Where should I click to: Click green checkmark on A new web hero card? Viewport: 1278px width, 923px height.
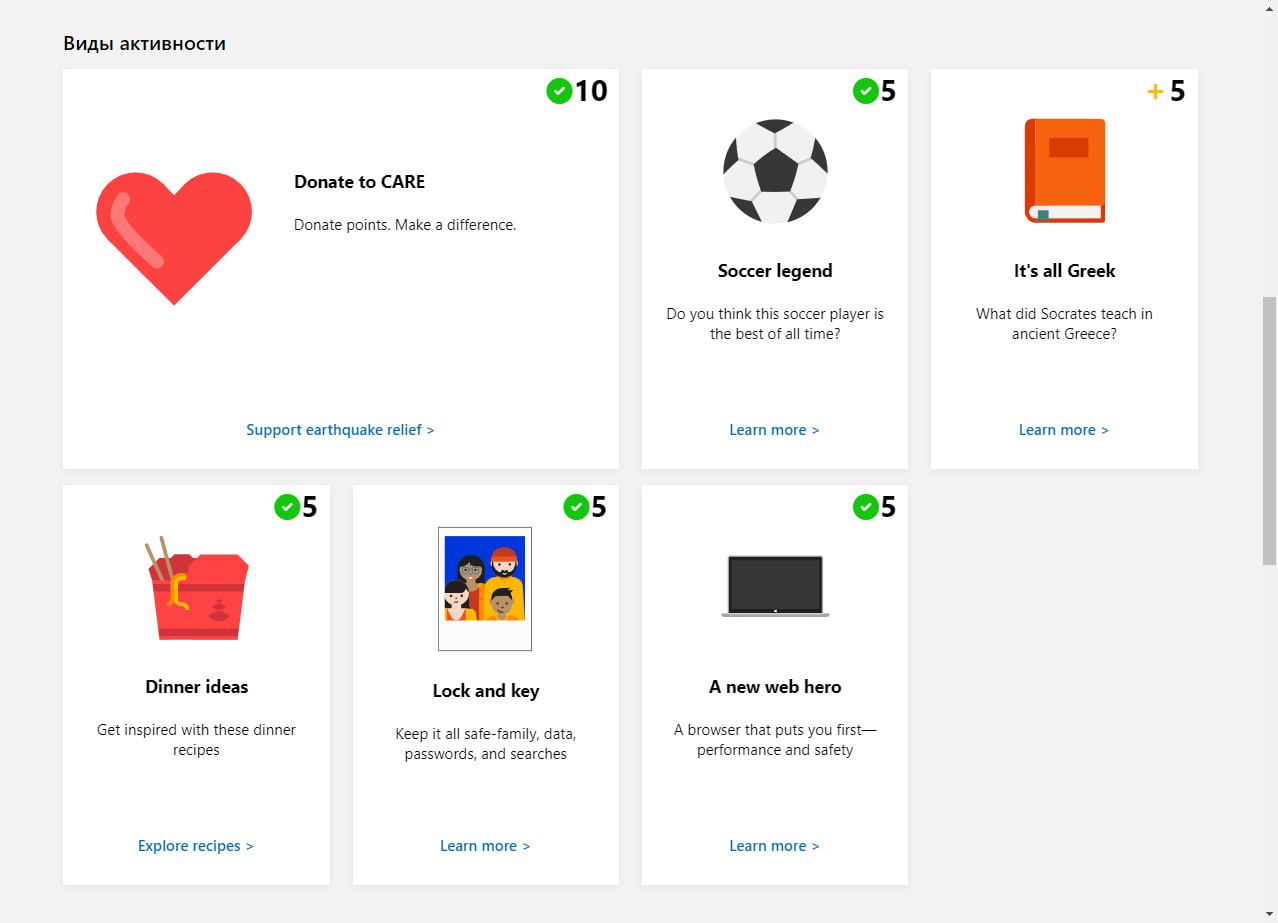click(865, 507)
